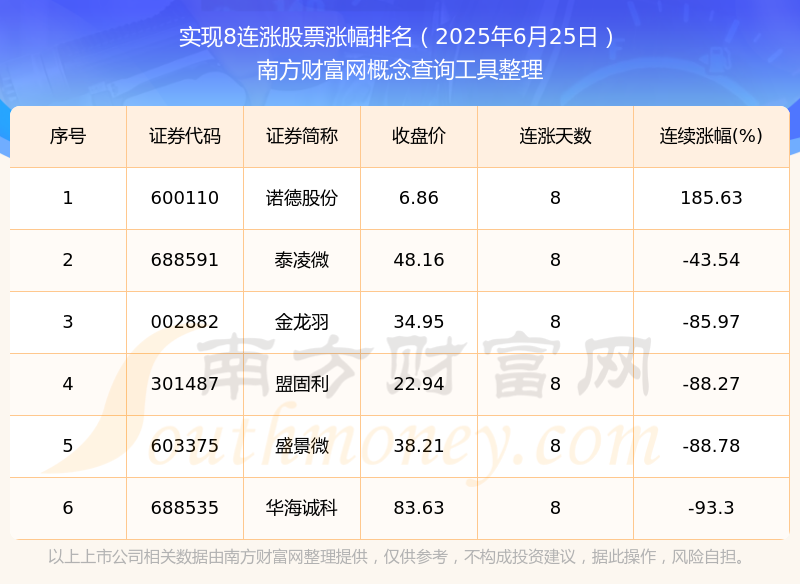Click rank number 4 in 盟固利 row
The image size is (800, 584).
[68, 384]
